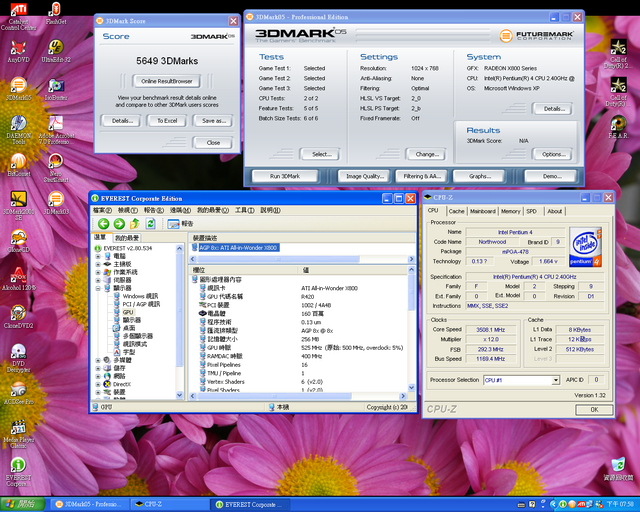
Task: Expand the 網路 node in EVEREST tree
Action: tap(98, 376)
